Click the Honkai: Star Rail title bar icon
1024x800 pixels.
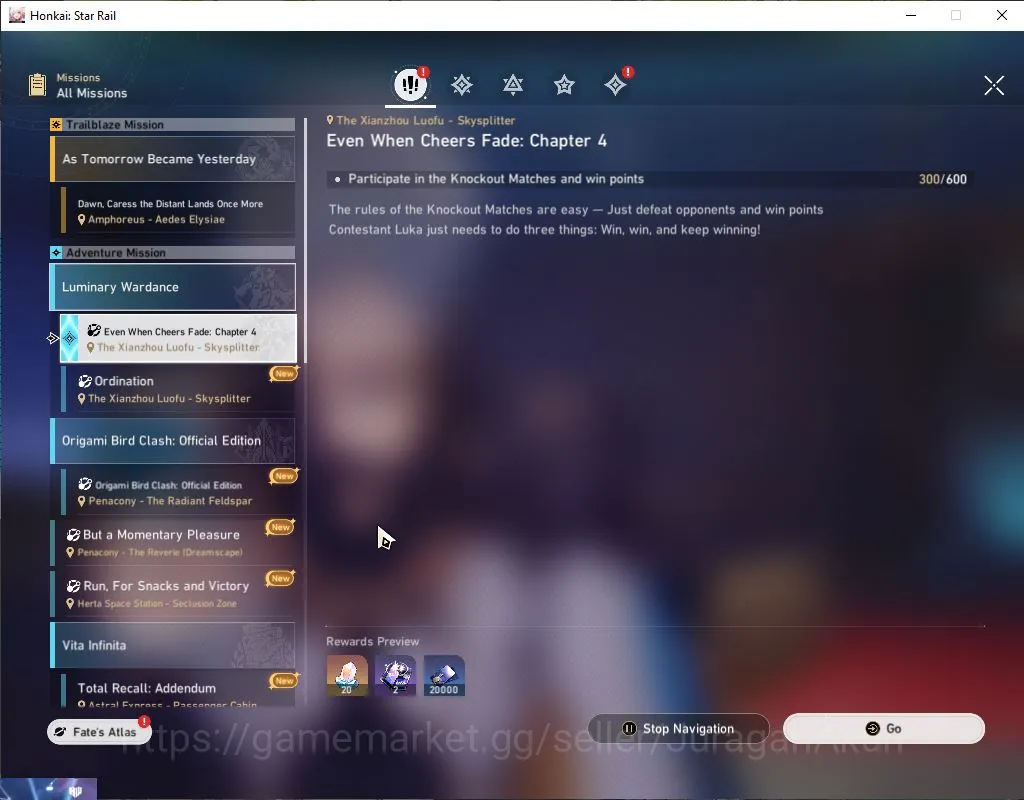click(x=16, y=15)
